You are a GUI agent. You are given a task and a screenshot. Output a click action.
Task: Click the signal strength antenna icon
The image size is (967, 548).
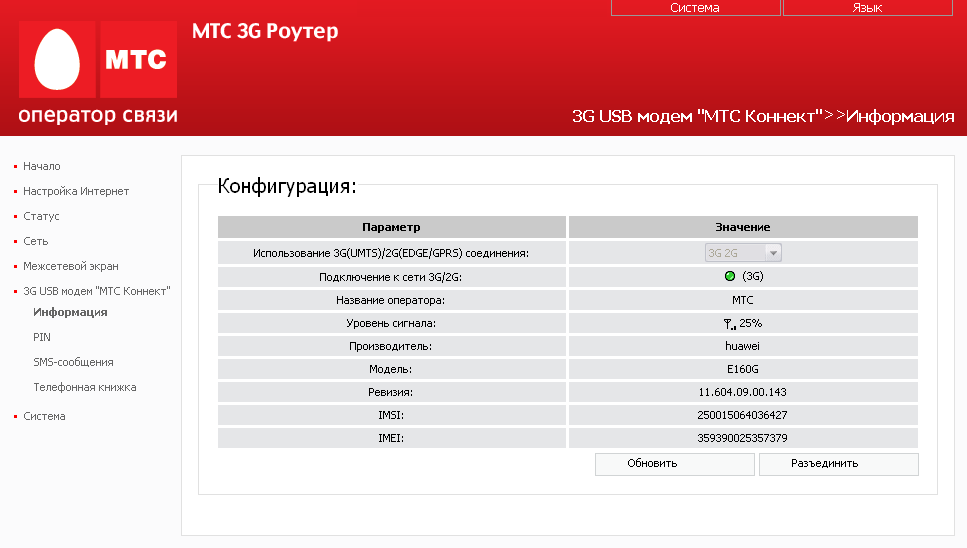(730, 324)
